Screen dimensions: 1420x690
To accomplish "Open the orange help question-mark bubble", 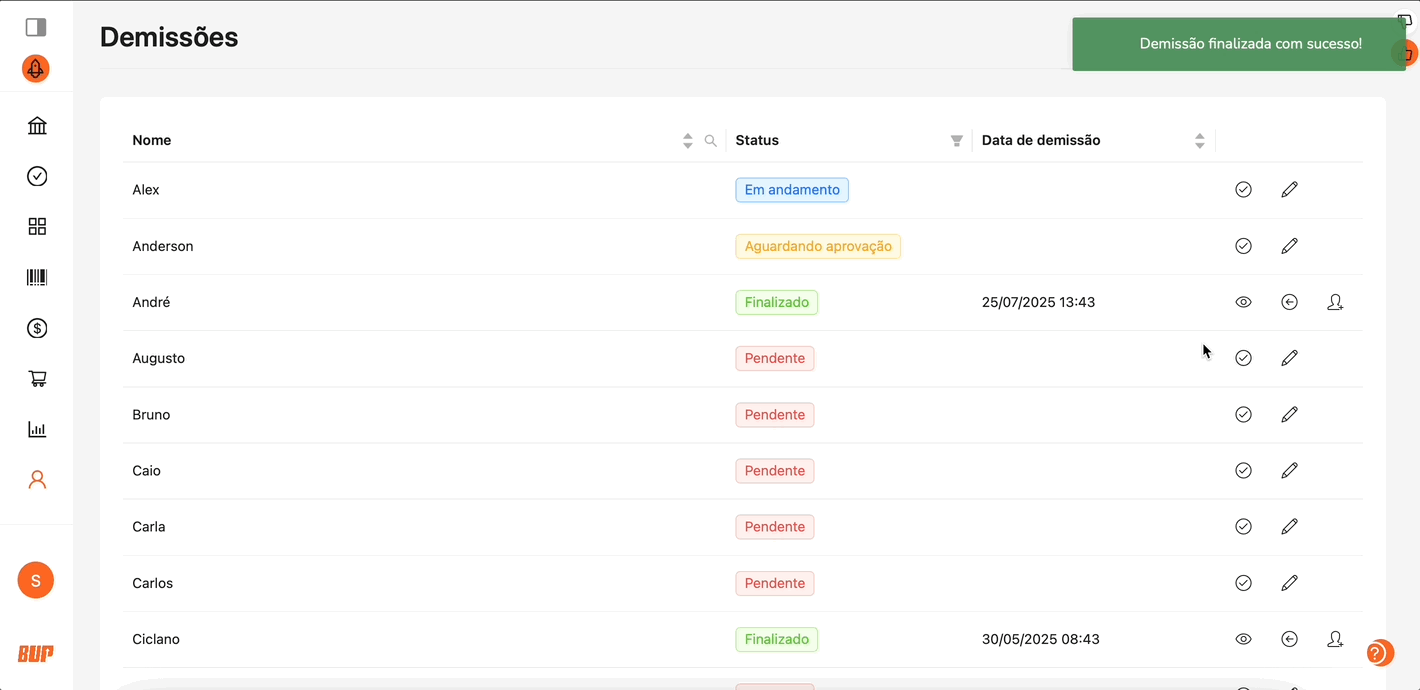I will tap(1380, 653).
